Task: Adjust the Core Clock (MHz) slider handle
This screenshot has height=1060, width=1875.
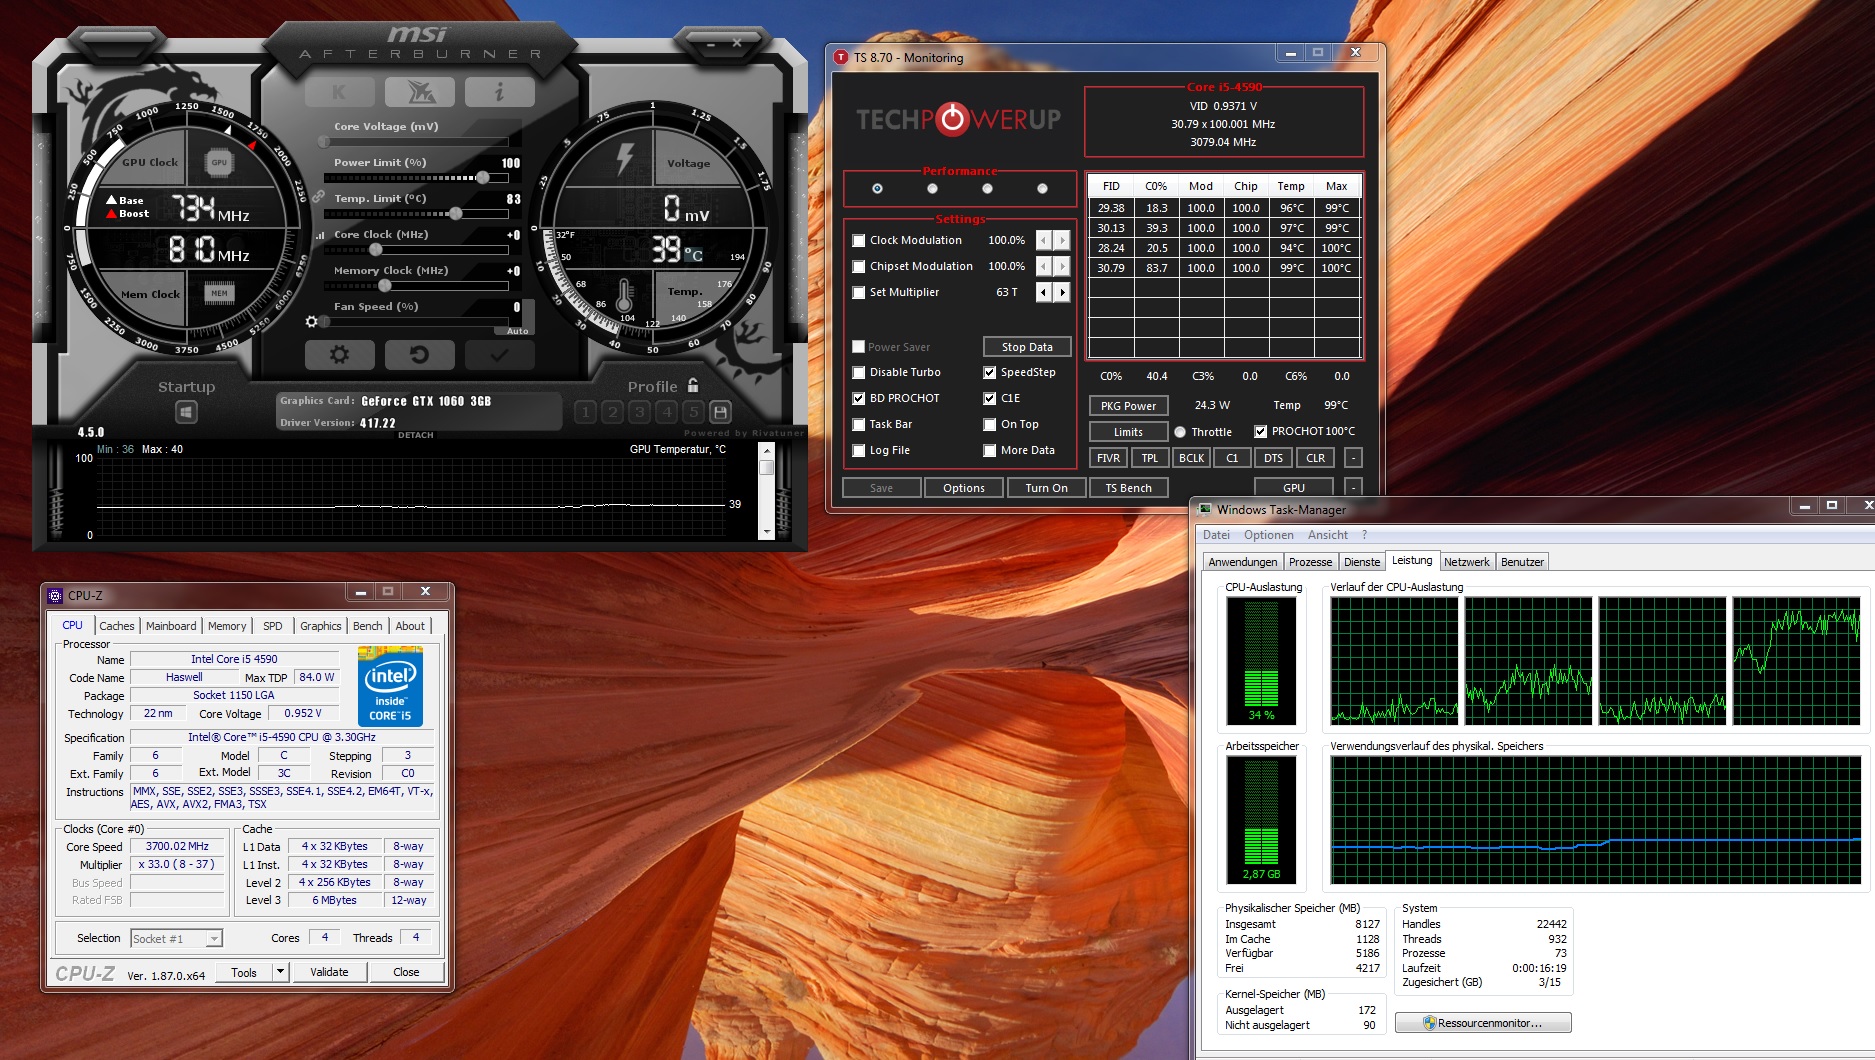Action: (376, 249)
